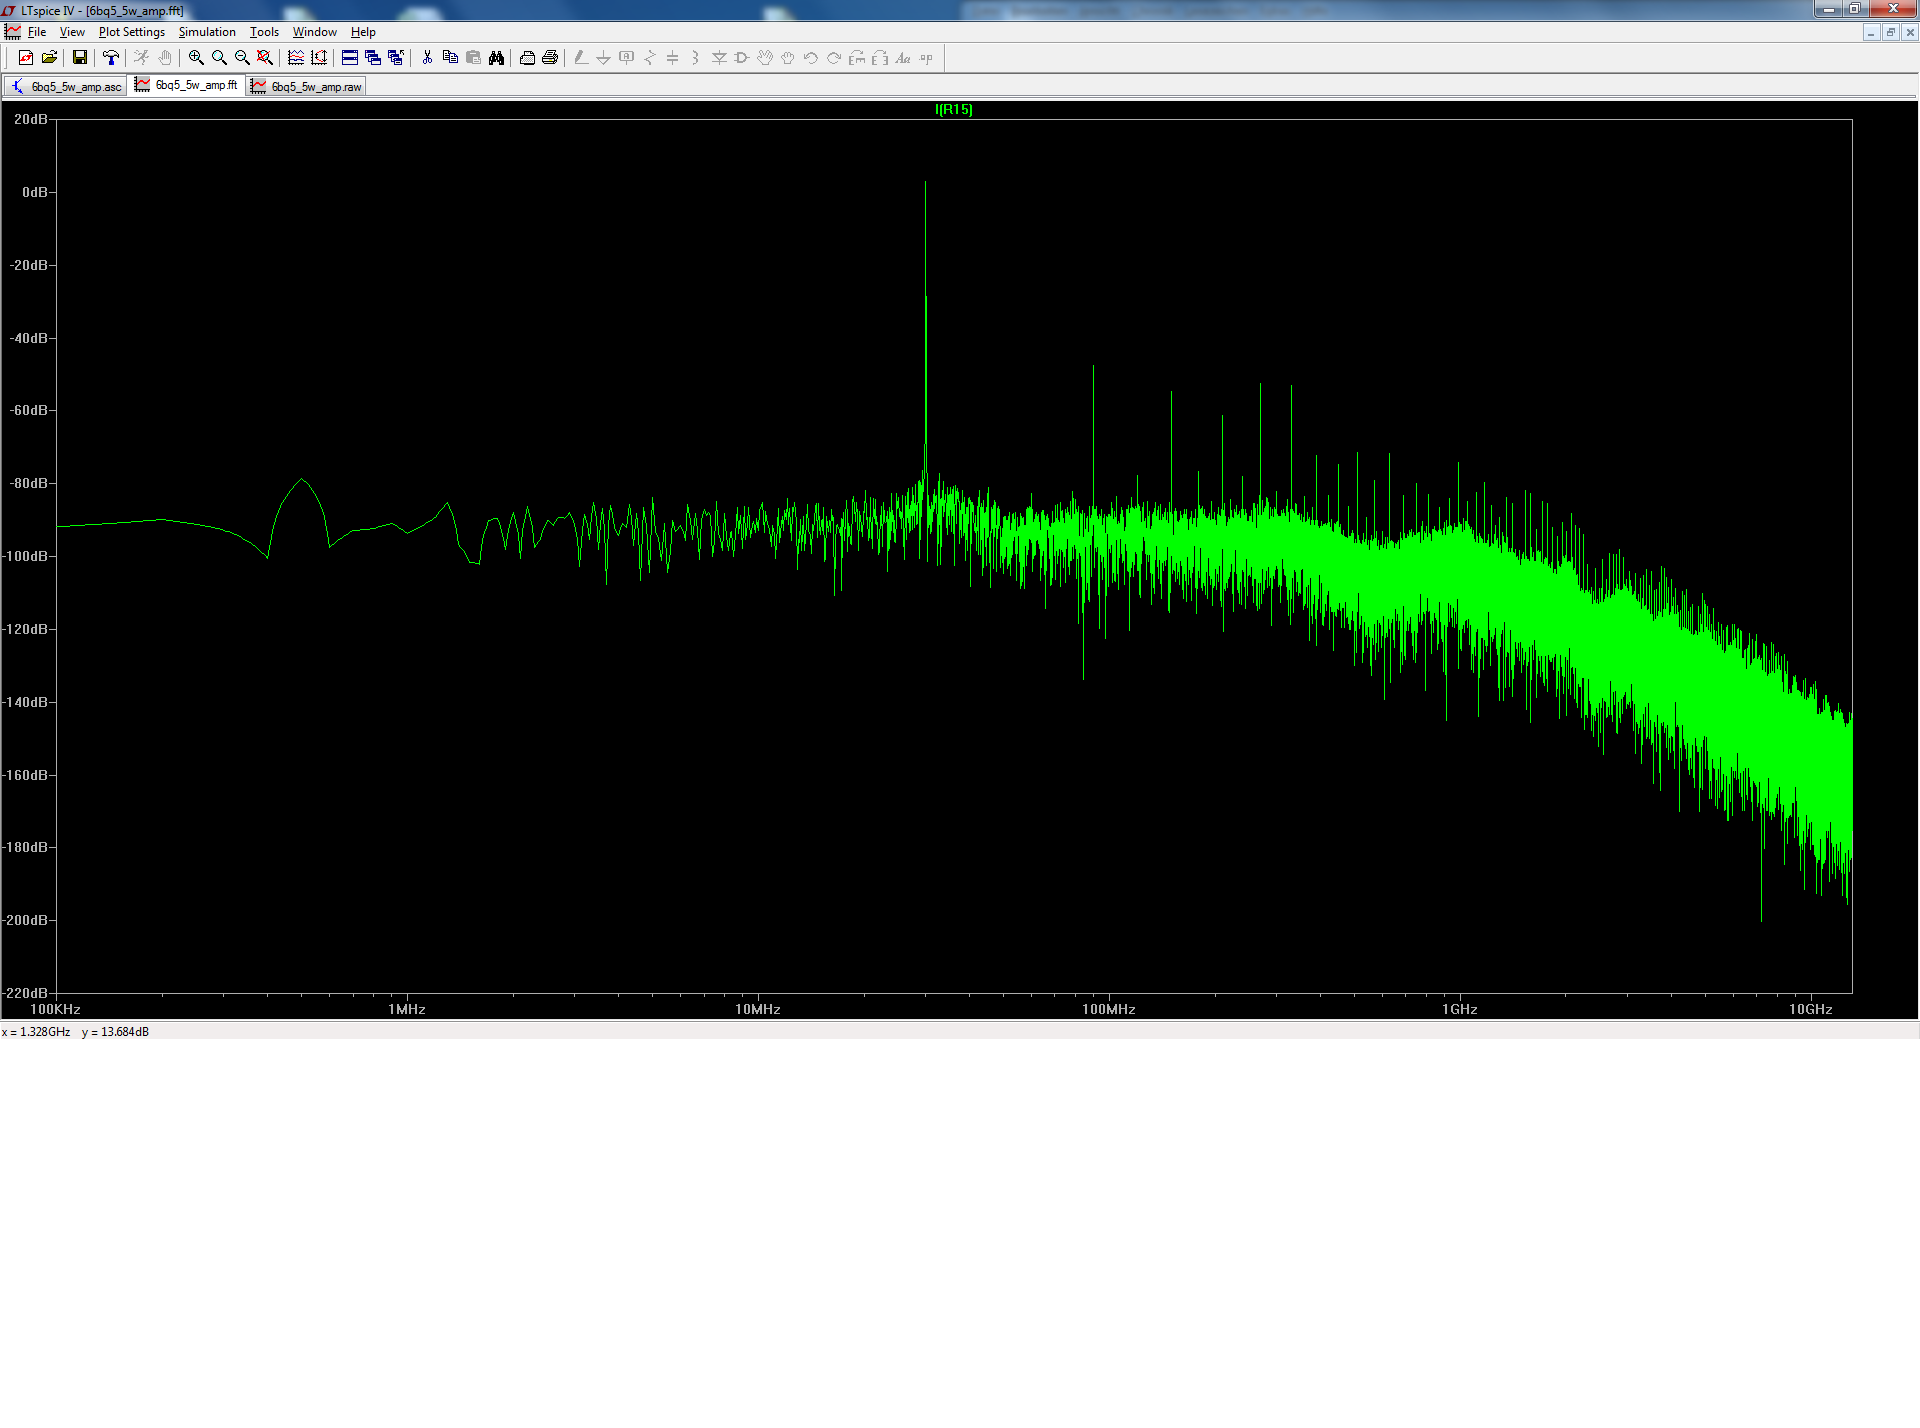Image resolution: width=1920 pixels, height=1428 pixels.
Task: Open the Simulation menu
Action: point(207,32)
